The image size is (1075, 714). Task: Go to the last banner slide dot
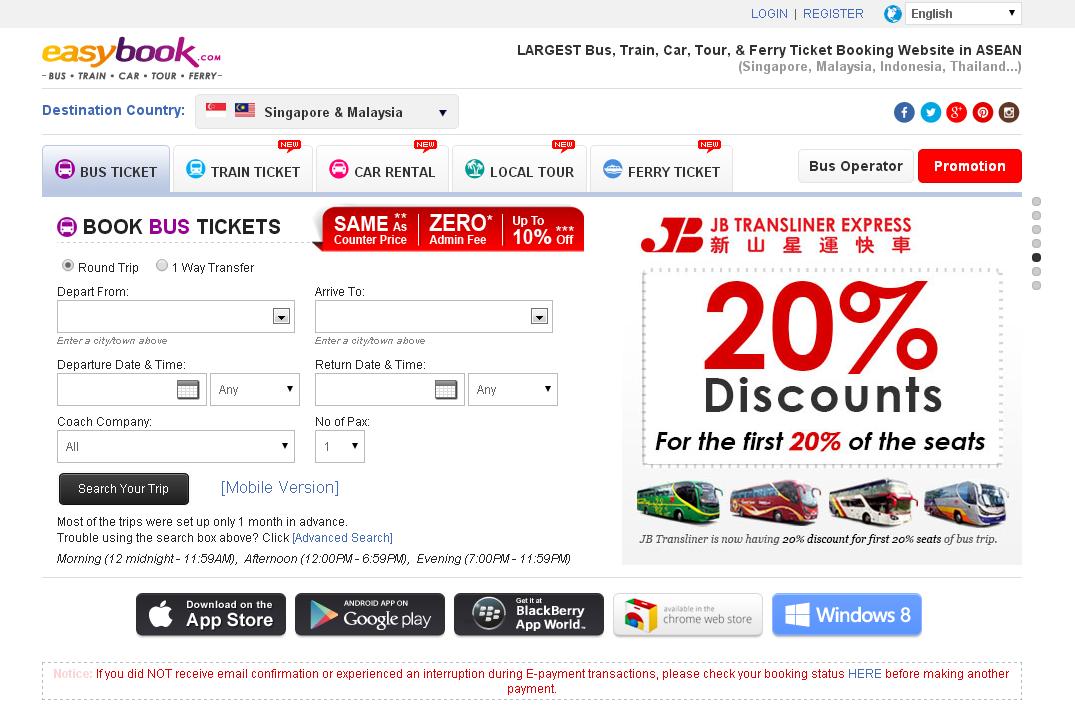pos(1036,285)
